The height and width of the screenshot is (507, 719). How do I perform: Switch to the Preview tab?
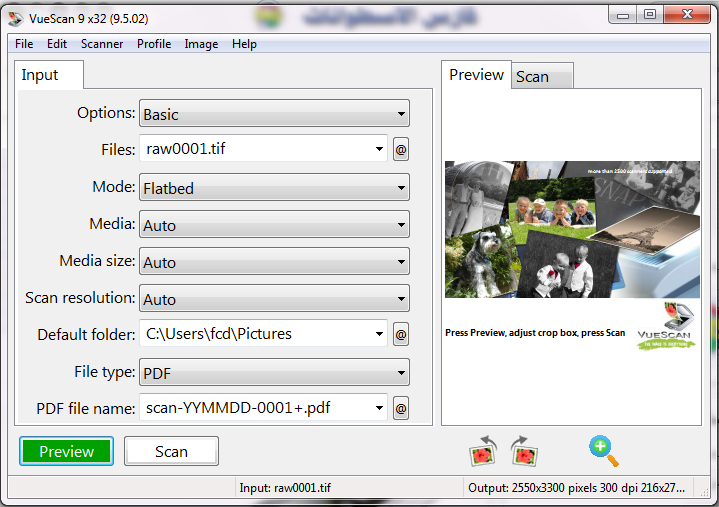[x=476, y=75]
